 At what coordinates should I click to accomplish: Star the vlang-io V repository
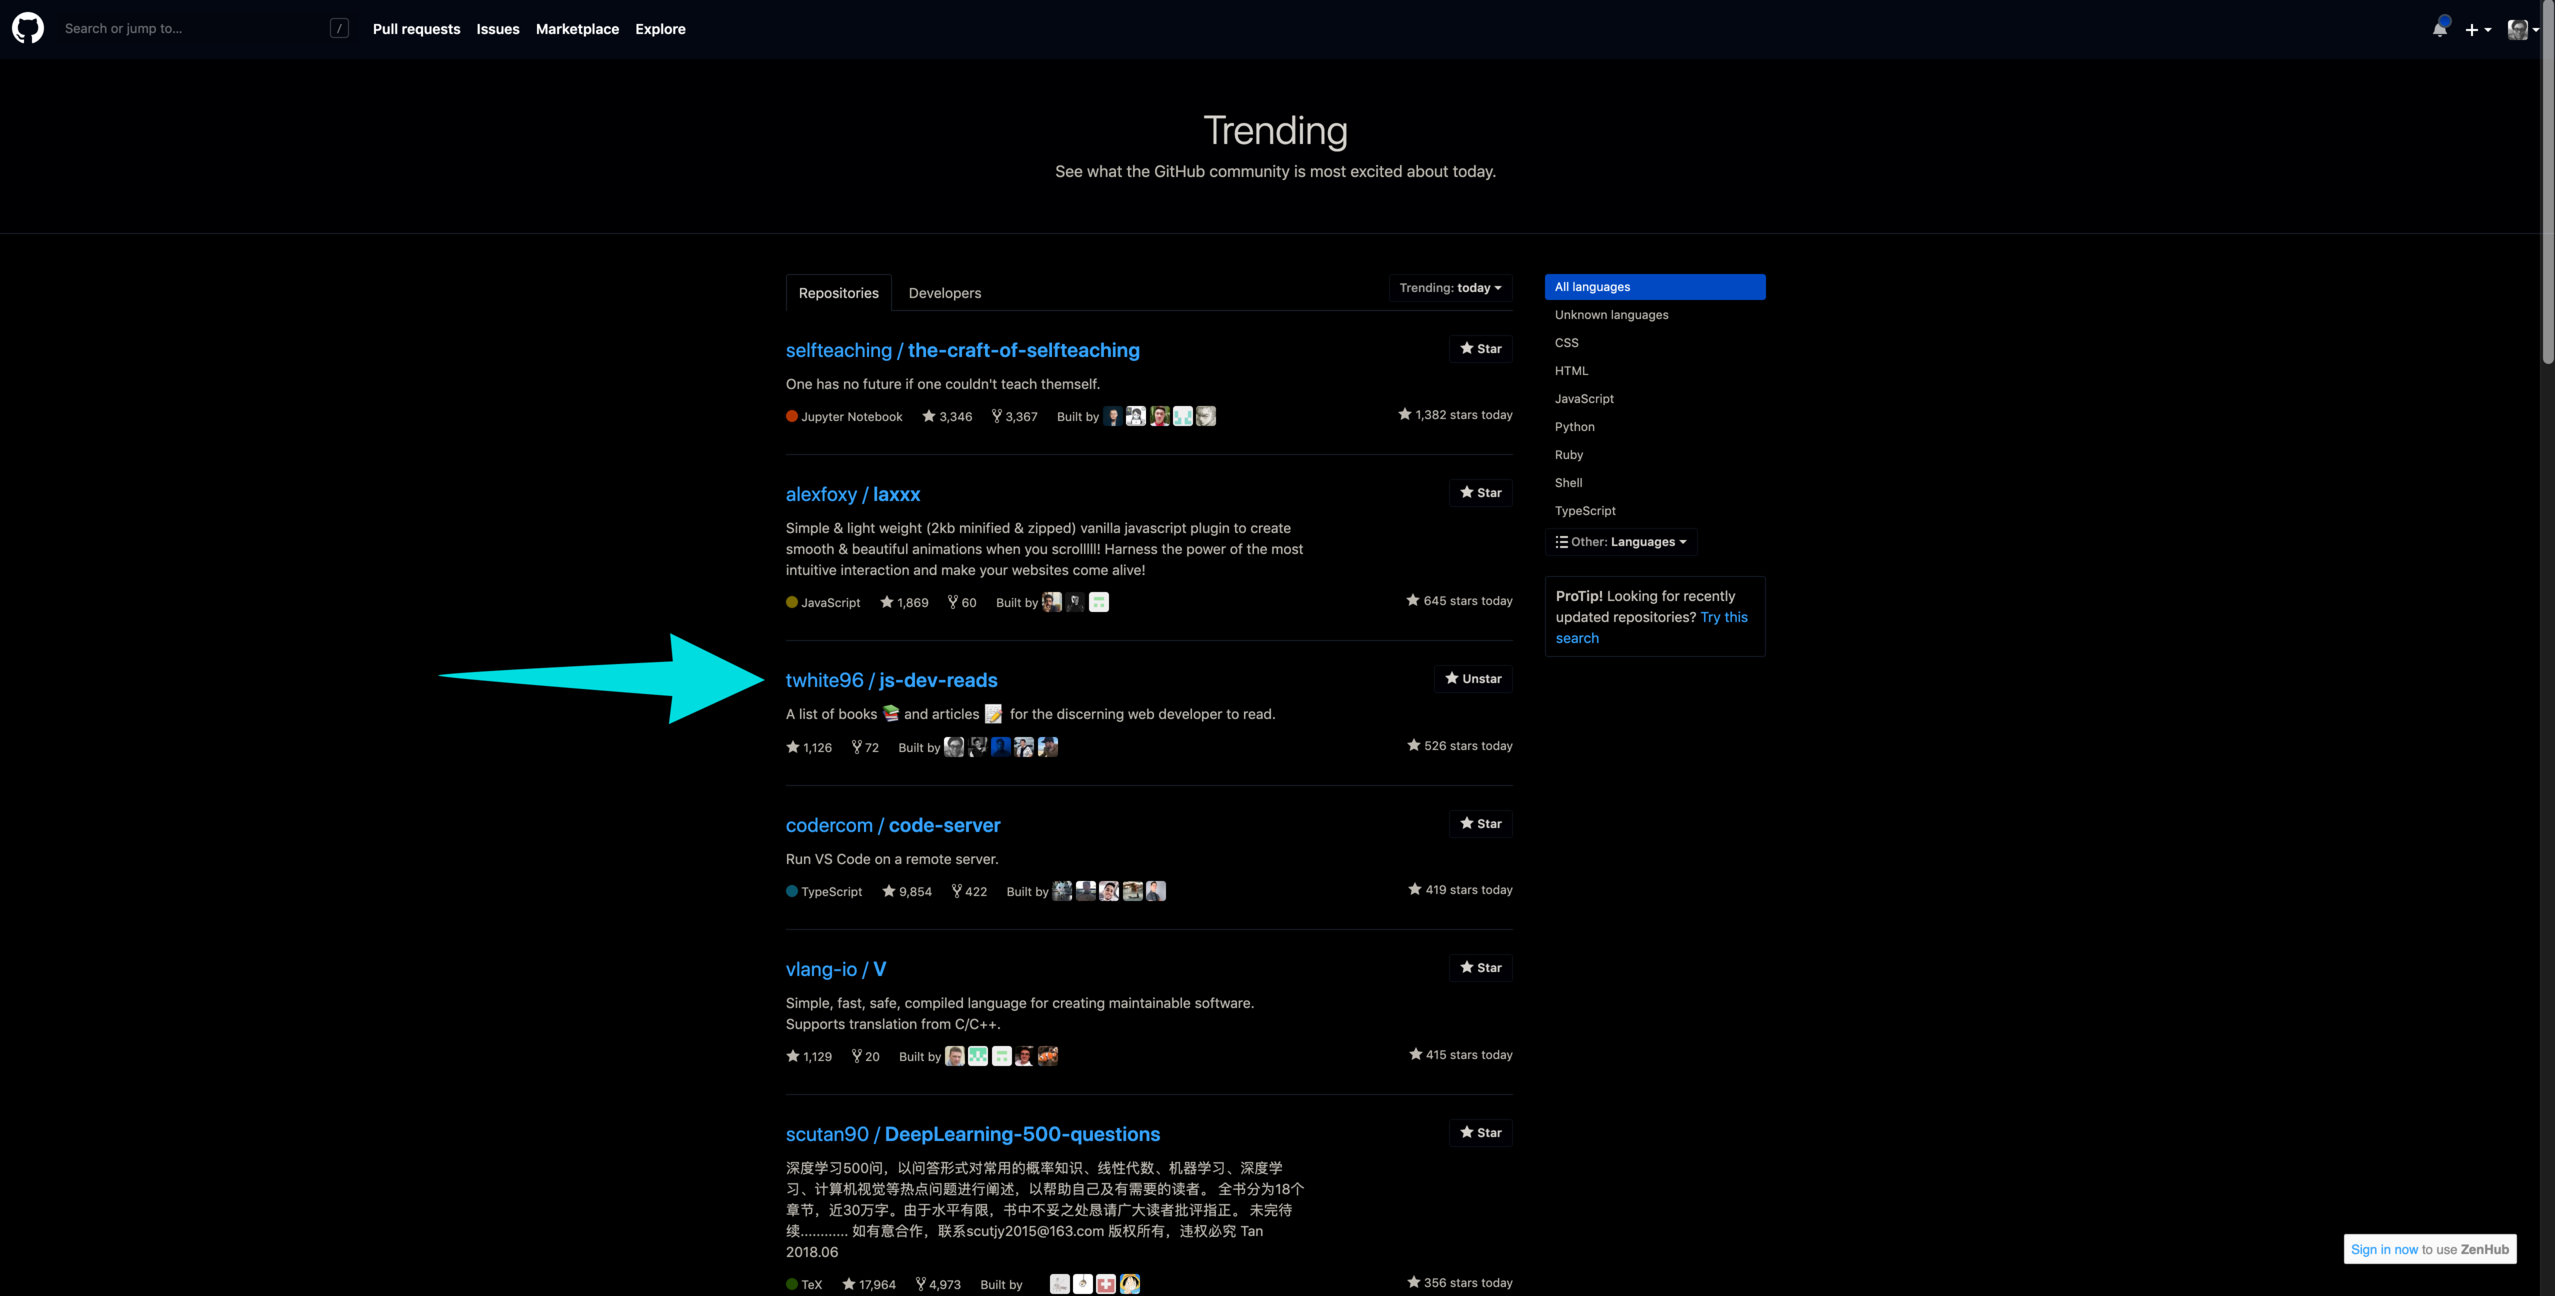point(1480,968)
